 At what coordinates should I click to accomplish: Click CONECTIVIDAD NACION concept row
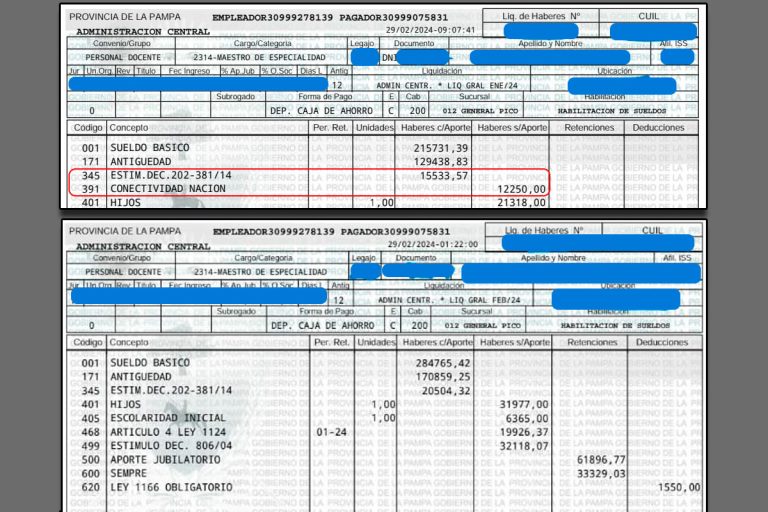coord(383,189)
